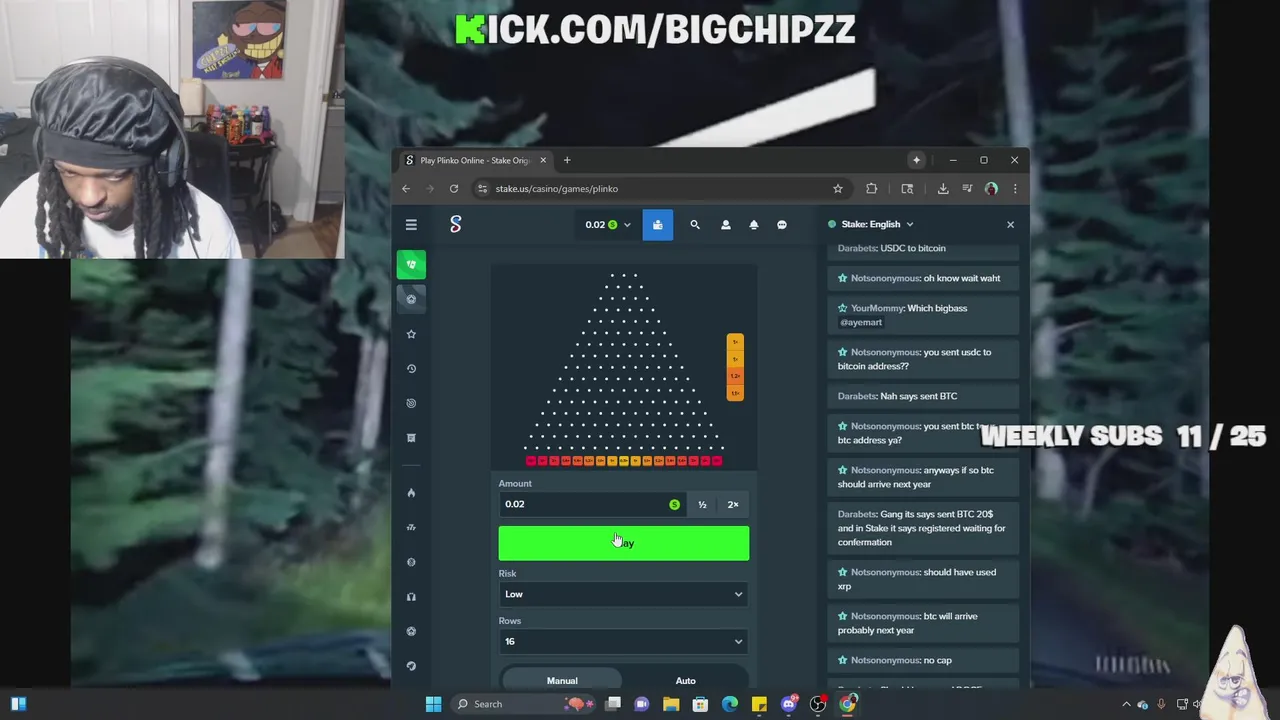Click message 'should have used xrp'

[916, 579]
